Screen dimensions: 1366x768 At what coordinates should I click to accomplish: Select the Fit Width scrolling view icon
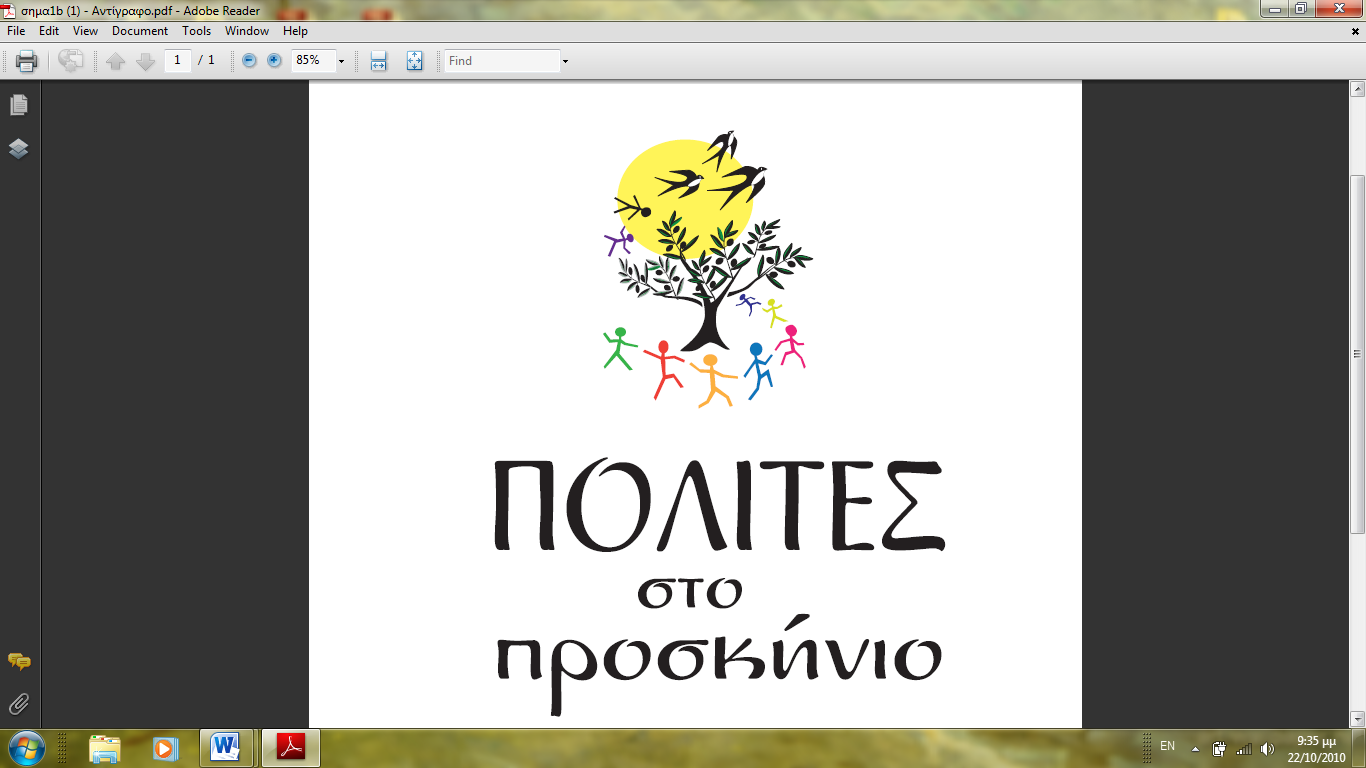[378, 61]
